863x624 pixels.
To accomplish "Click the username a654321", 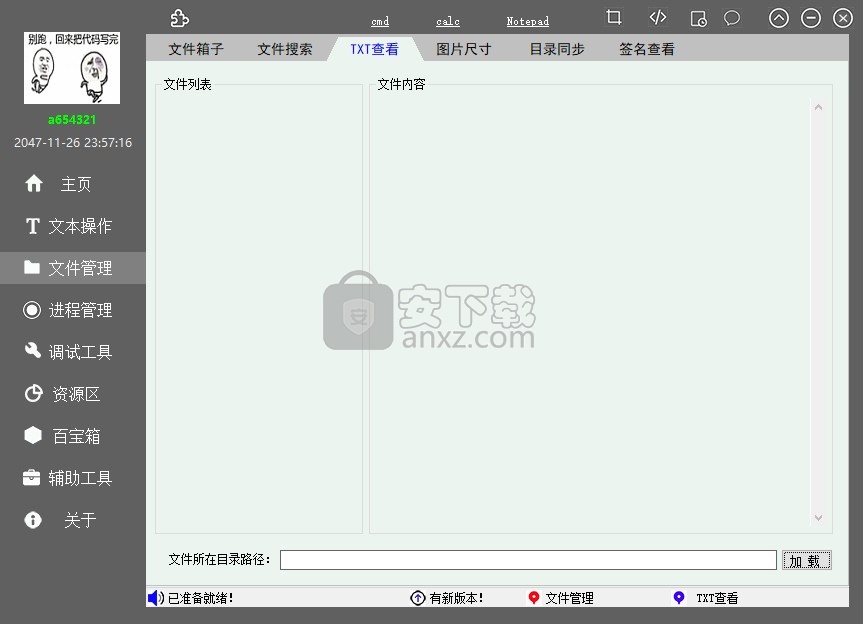I will (x=72, y=119).
